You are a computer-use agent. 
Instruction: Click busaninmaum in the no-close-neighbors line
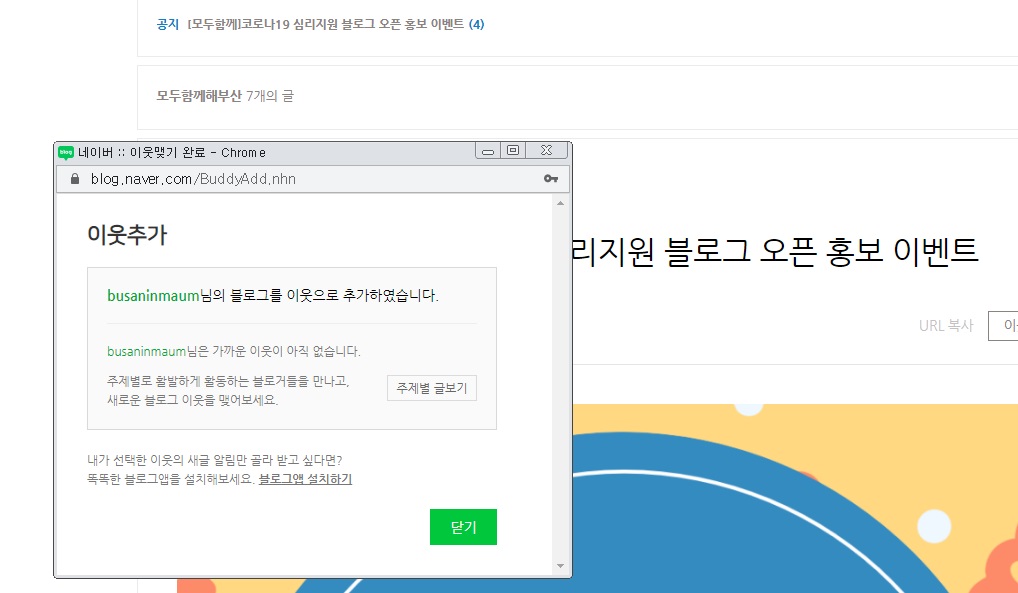coord(146,351)
